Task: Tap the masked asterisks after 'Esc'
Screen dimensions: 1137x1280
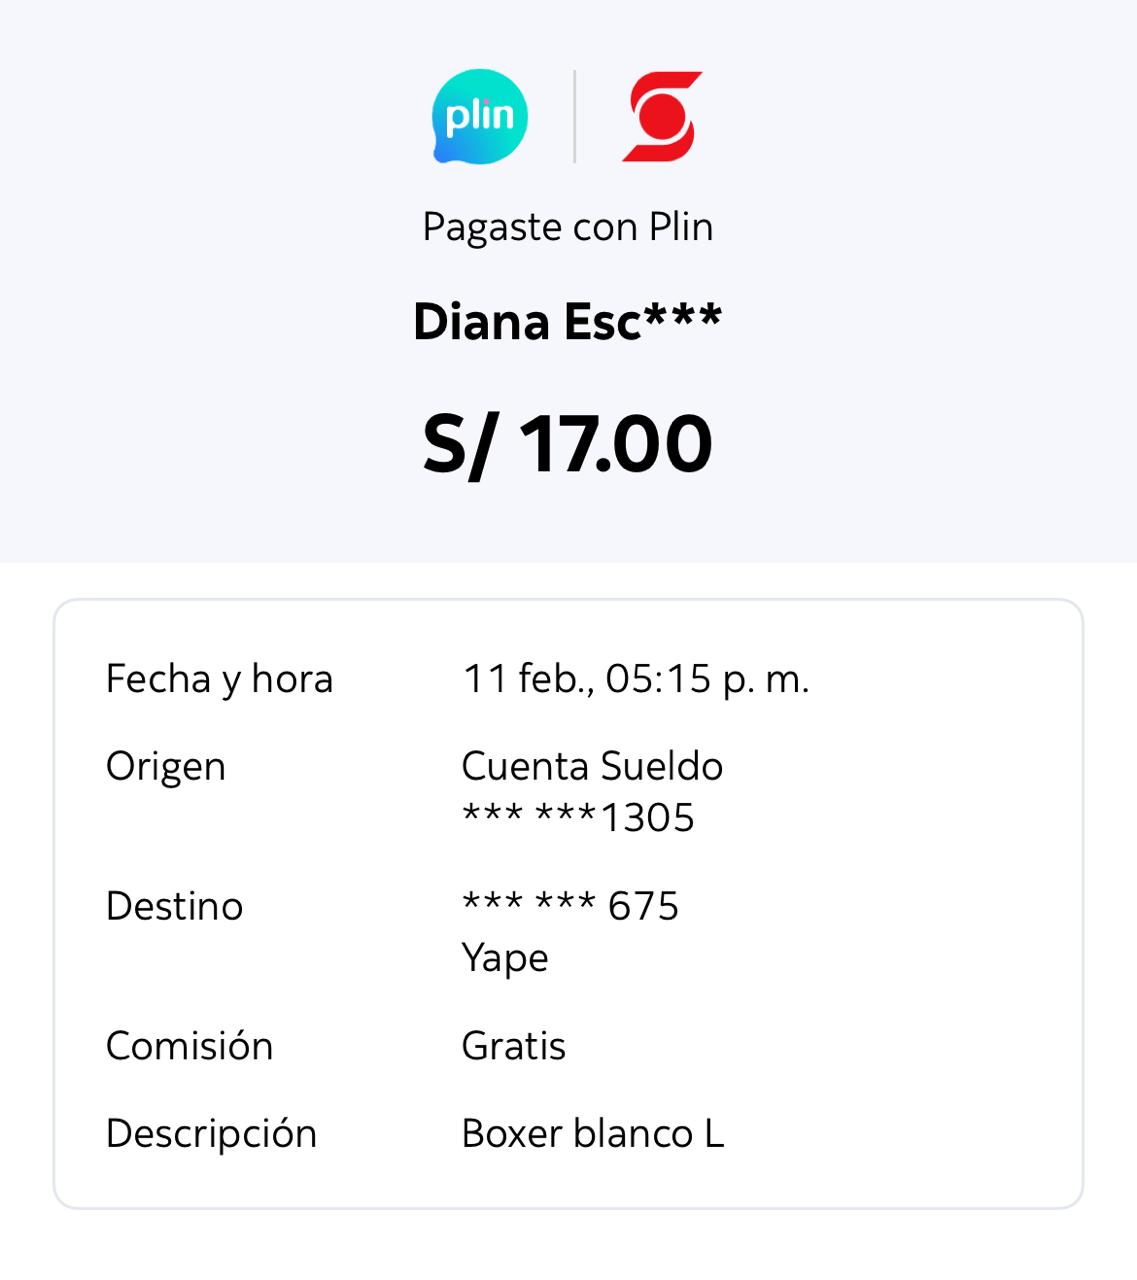Action: pos(683,316)
